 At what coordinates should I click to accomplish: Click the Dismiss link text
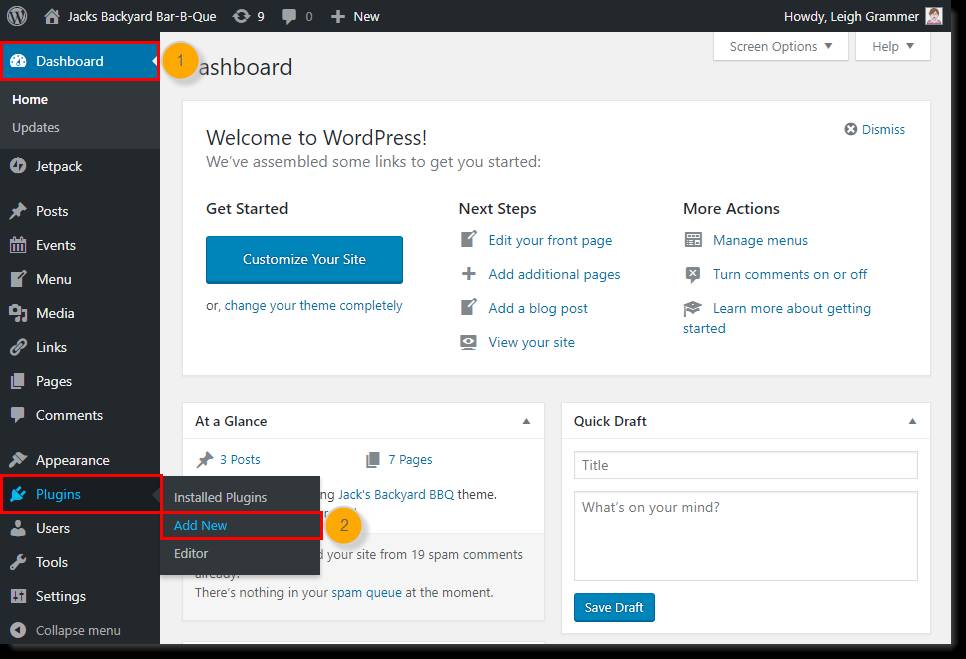point(883,129)
